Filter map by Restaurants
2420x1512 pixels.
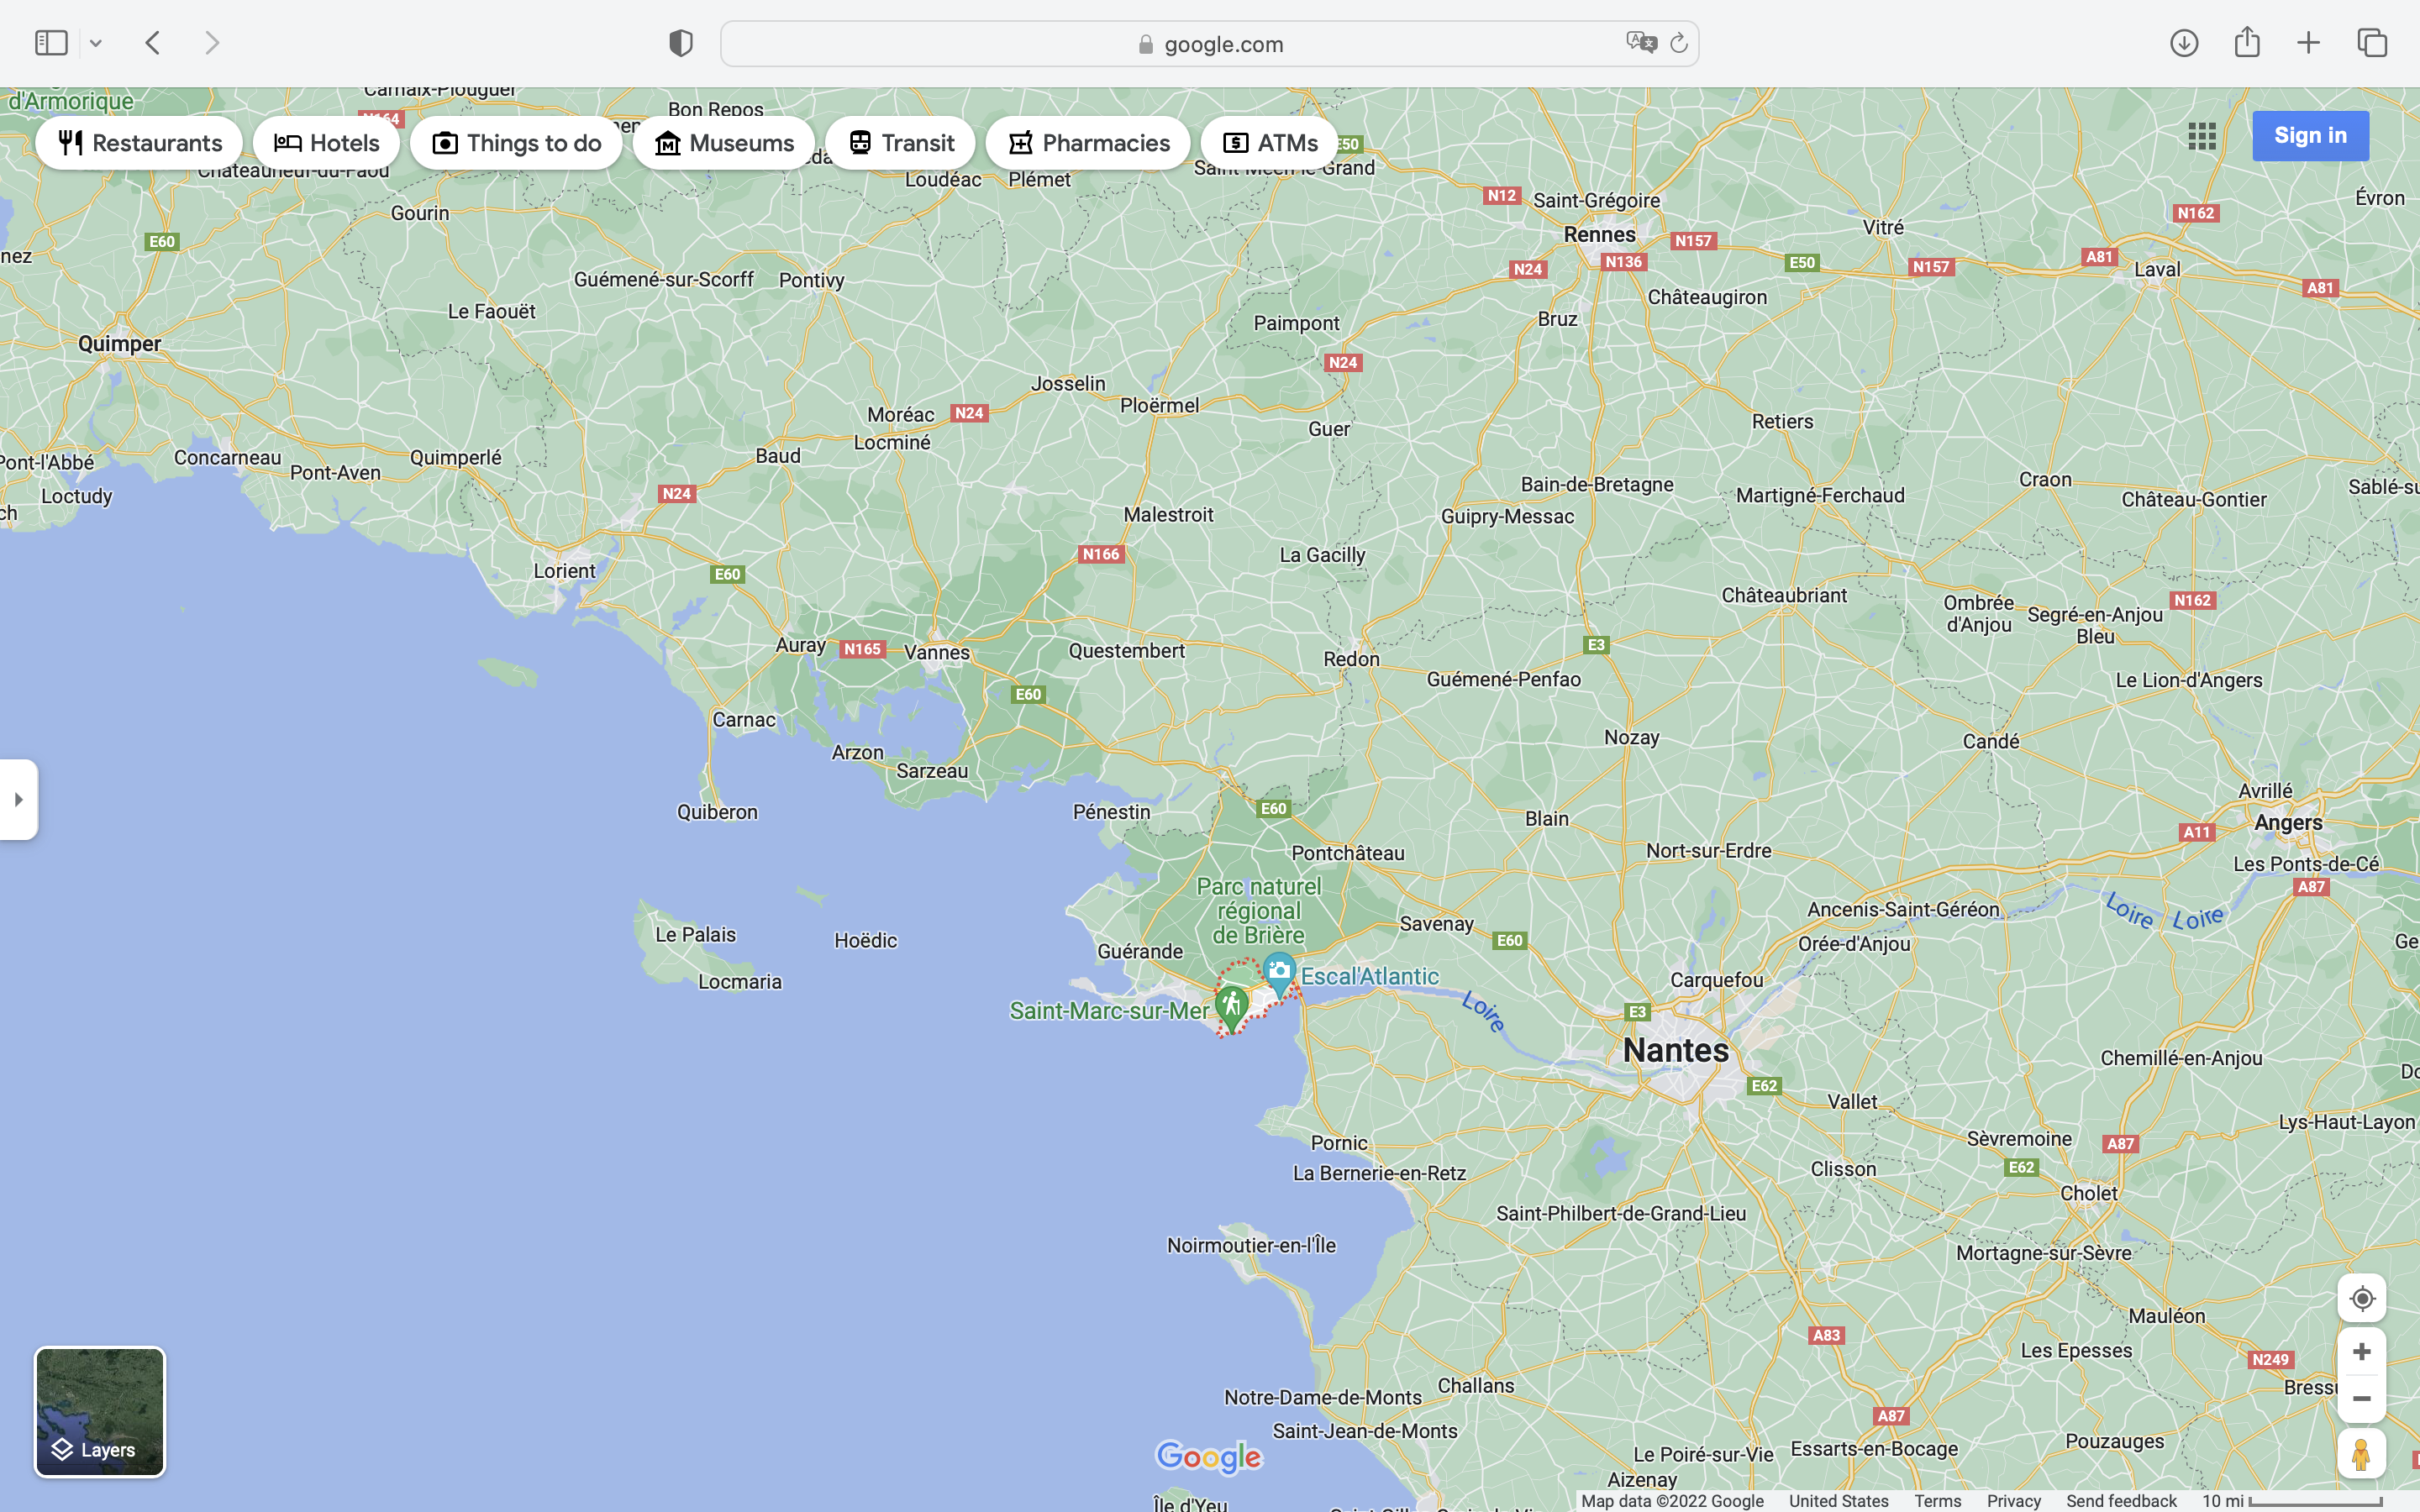[139, 143]
